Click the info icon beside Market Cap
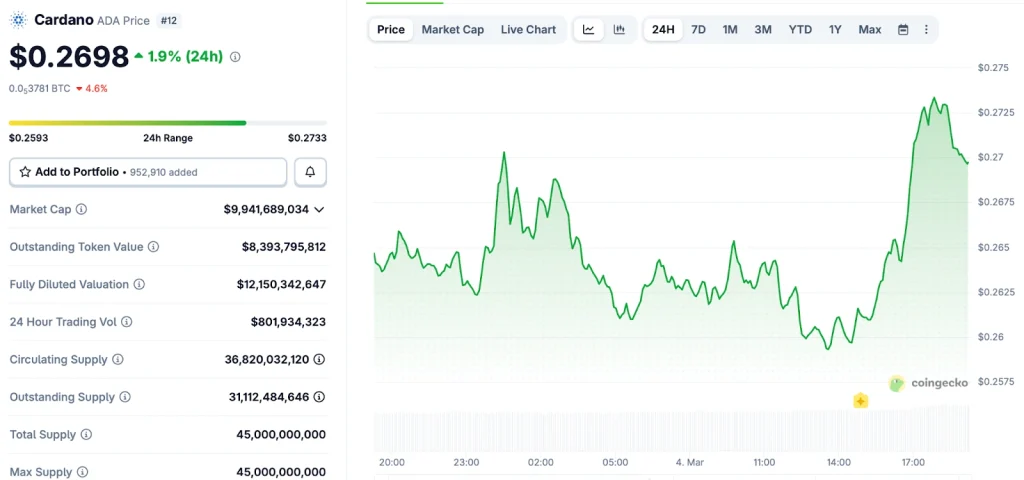 tap(81, 209)
